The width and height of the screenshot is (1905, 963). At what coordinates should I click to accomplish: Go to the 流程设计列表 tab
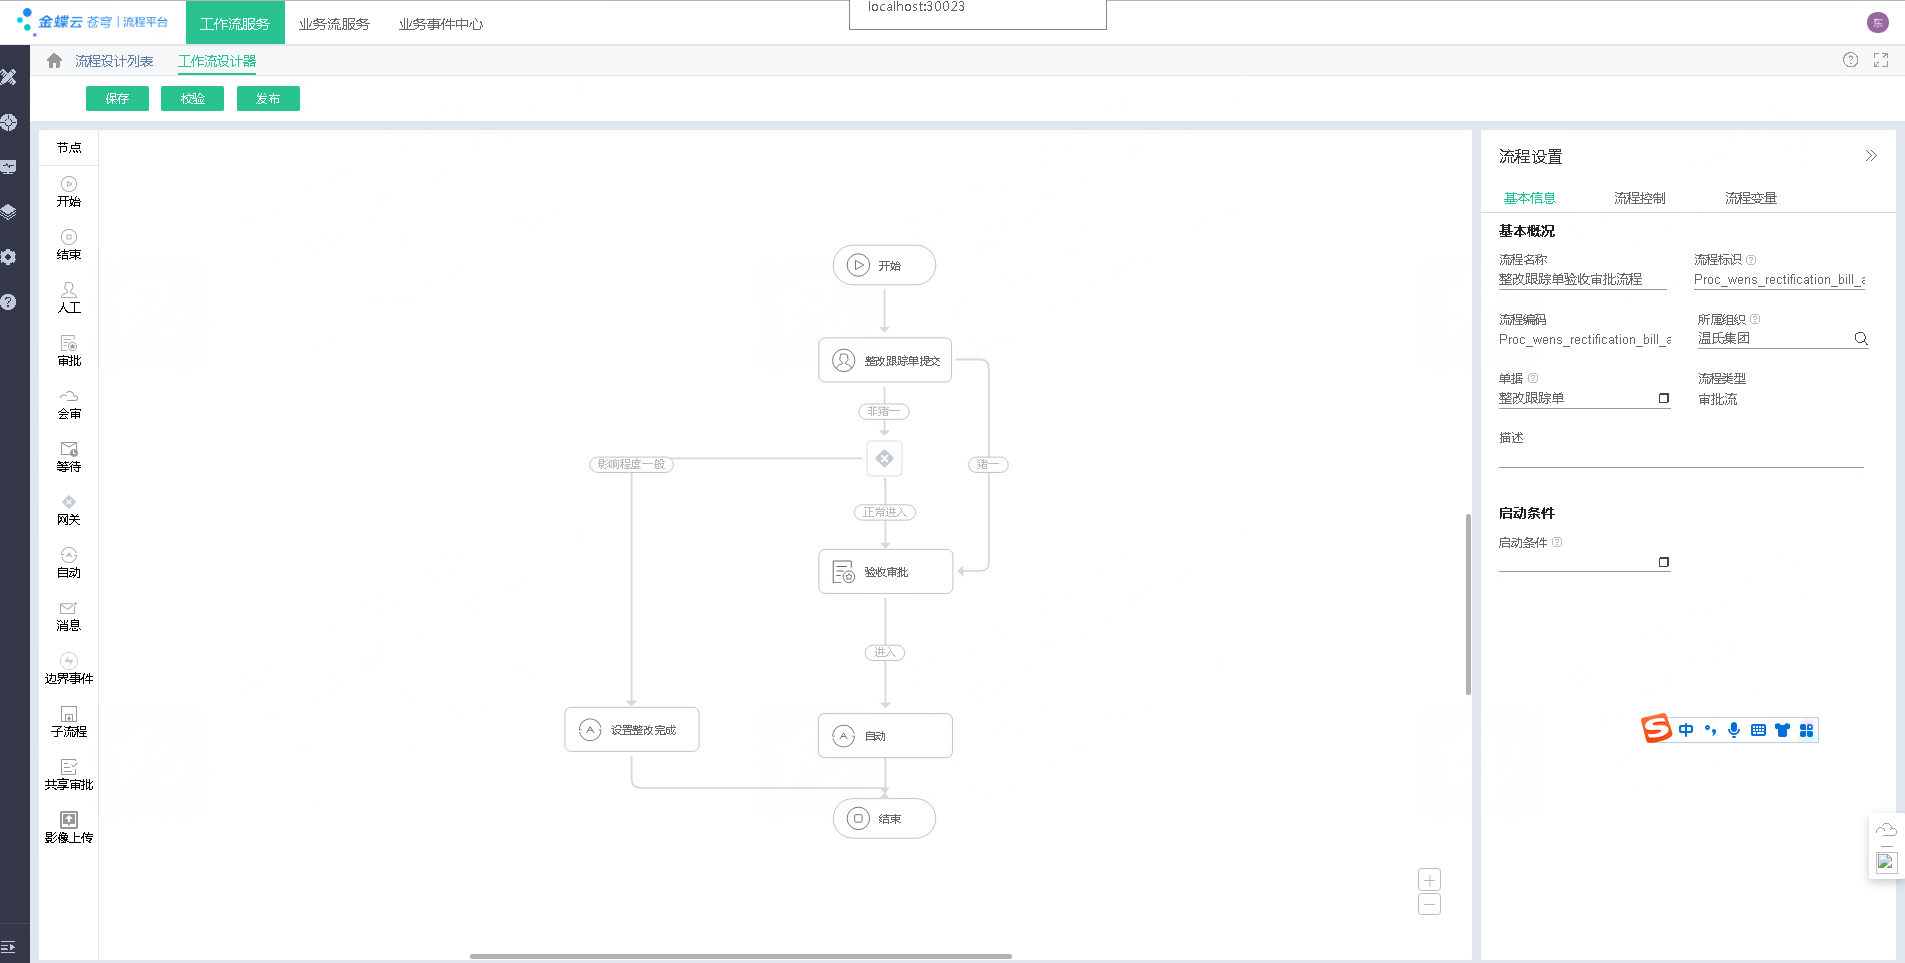pos(114,61)
